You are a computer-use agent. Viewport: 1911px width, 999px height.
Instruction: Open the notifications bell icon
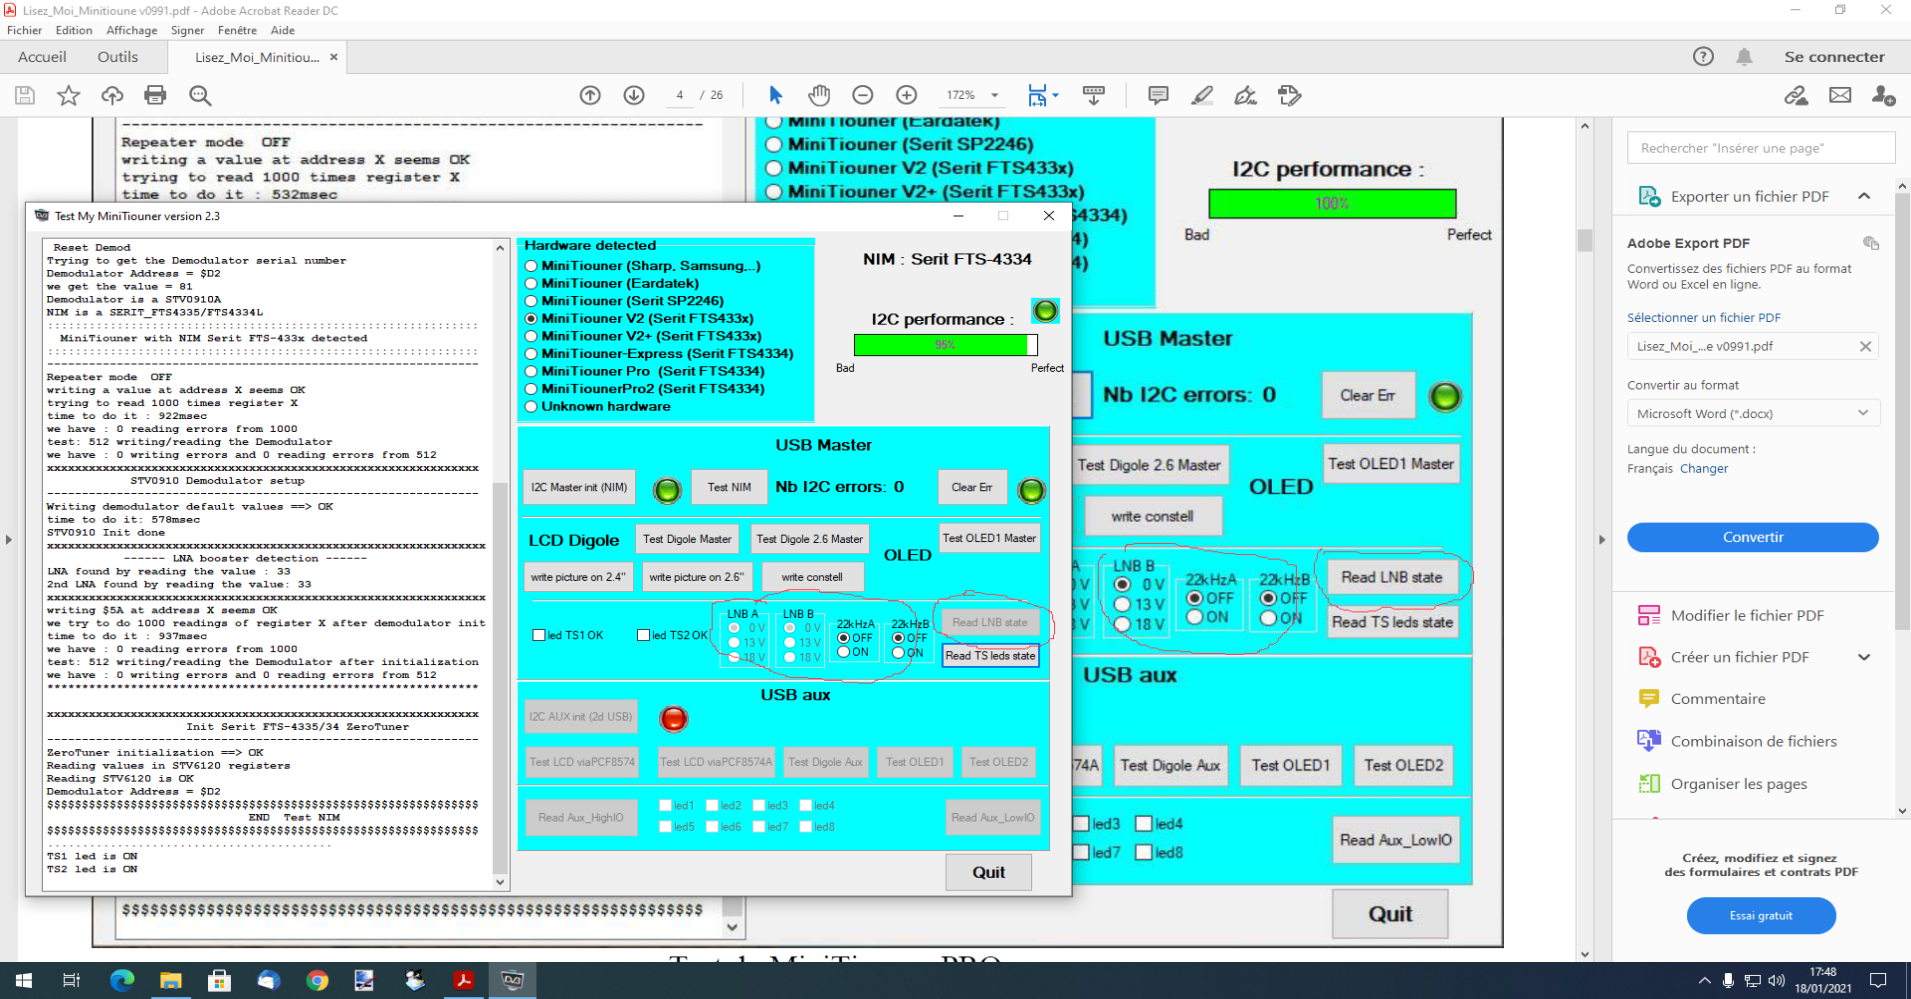[x=1744, y=57]
